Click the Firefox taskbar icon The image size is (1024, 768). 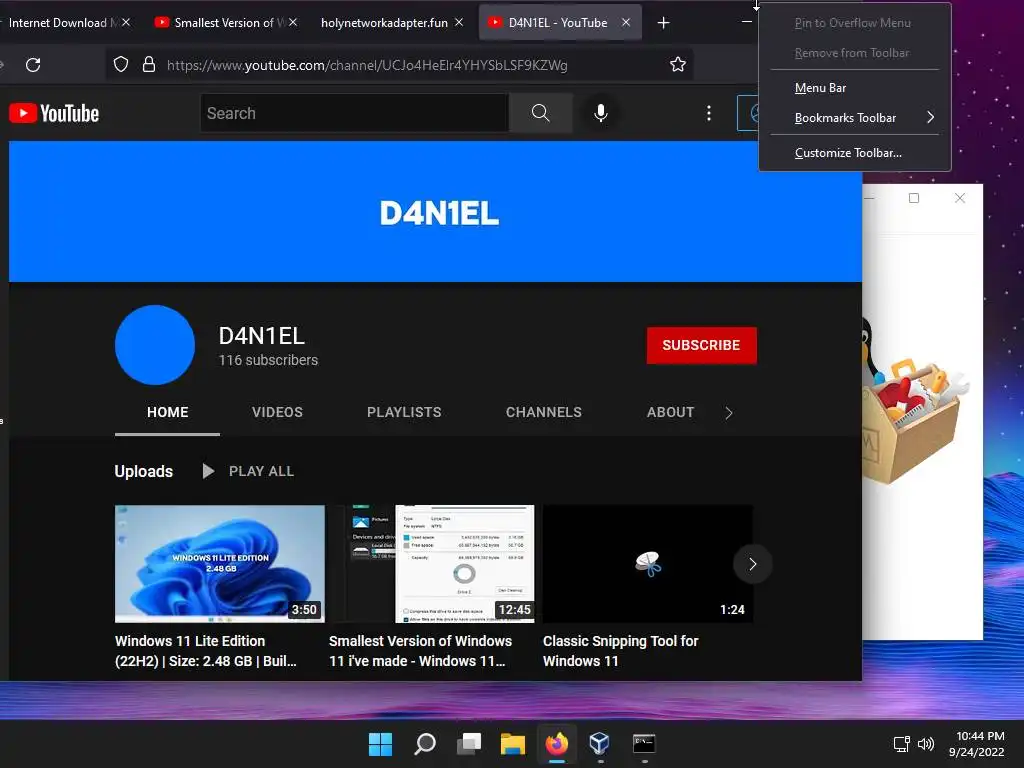click(x=557, y=743)
